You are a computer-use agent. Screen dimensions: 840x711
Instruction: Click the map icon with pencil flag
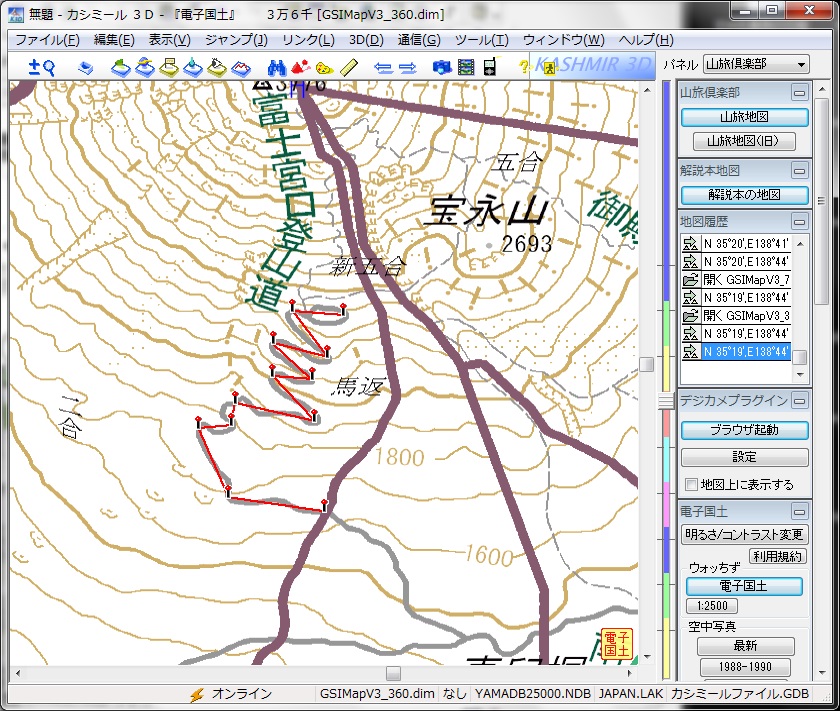point(217,68)
